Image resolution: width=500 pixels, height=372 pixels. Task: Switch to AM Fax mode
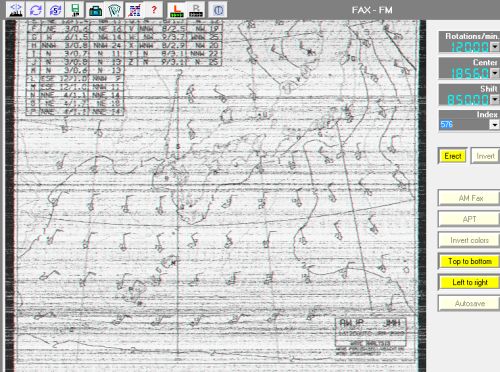[469, 198]
